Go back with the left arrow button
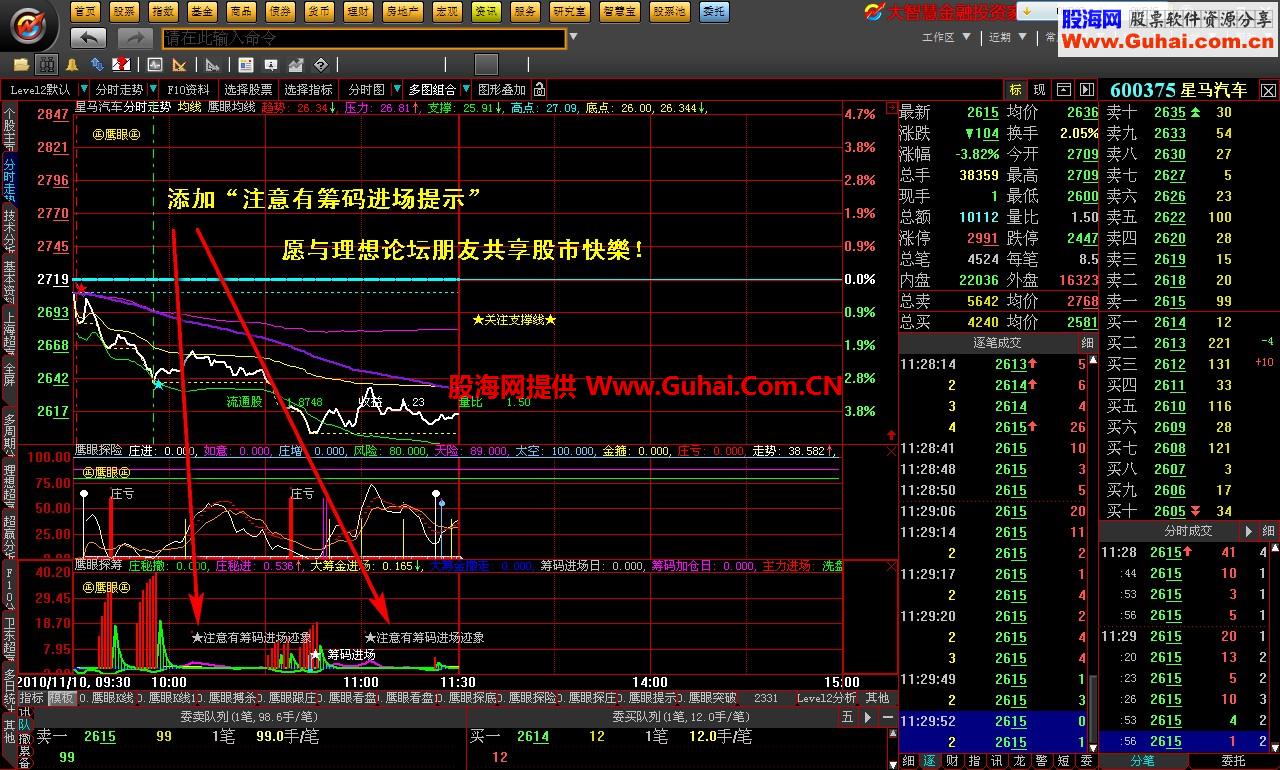The width and height of the screenshot is (1280, 770). click(89, 38)
